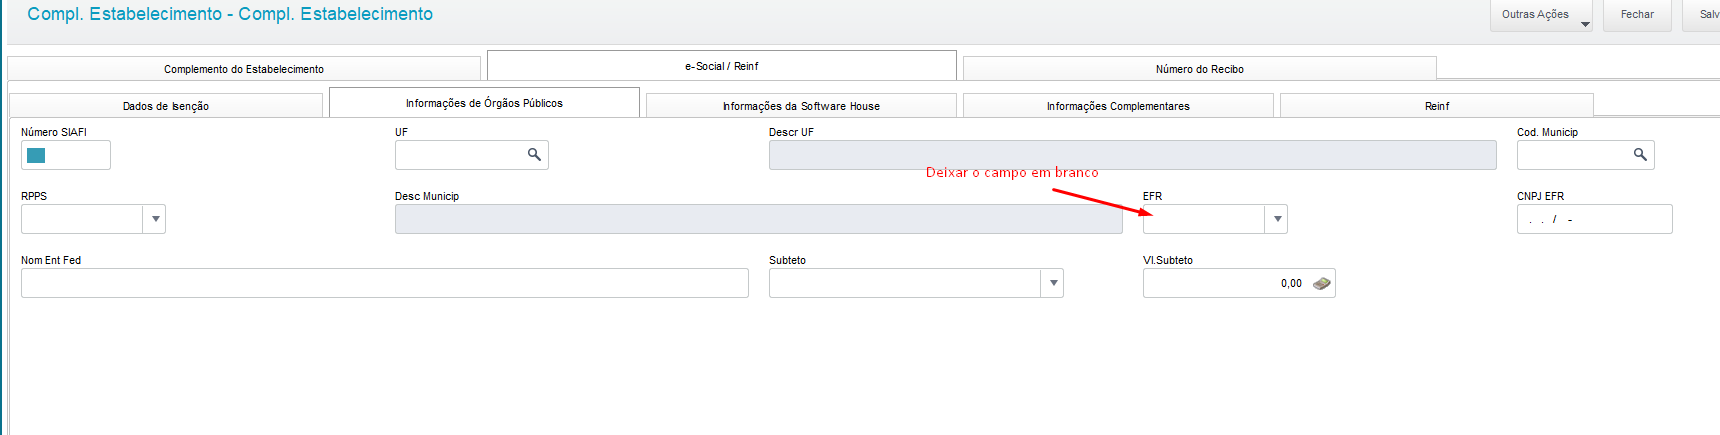Image resolution: width=1720 pixels, height=435 pixels.
Task: Switch to the Reinf sub-tab
Action: pos(1437,106)
